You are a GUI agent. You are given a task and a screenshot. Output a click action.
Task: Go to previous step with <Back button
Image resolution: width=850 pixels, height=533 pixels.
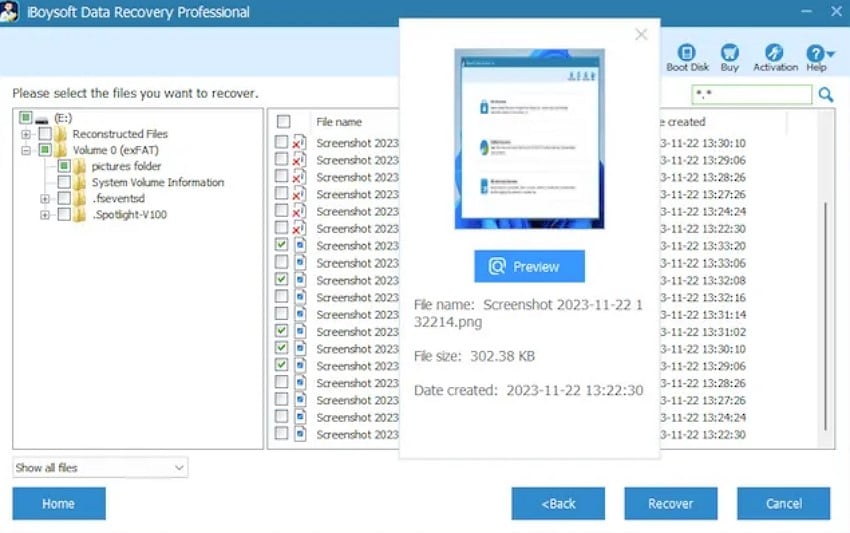558,503
